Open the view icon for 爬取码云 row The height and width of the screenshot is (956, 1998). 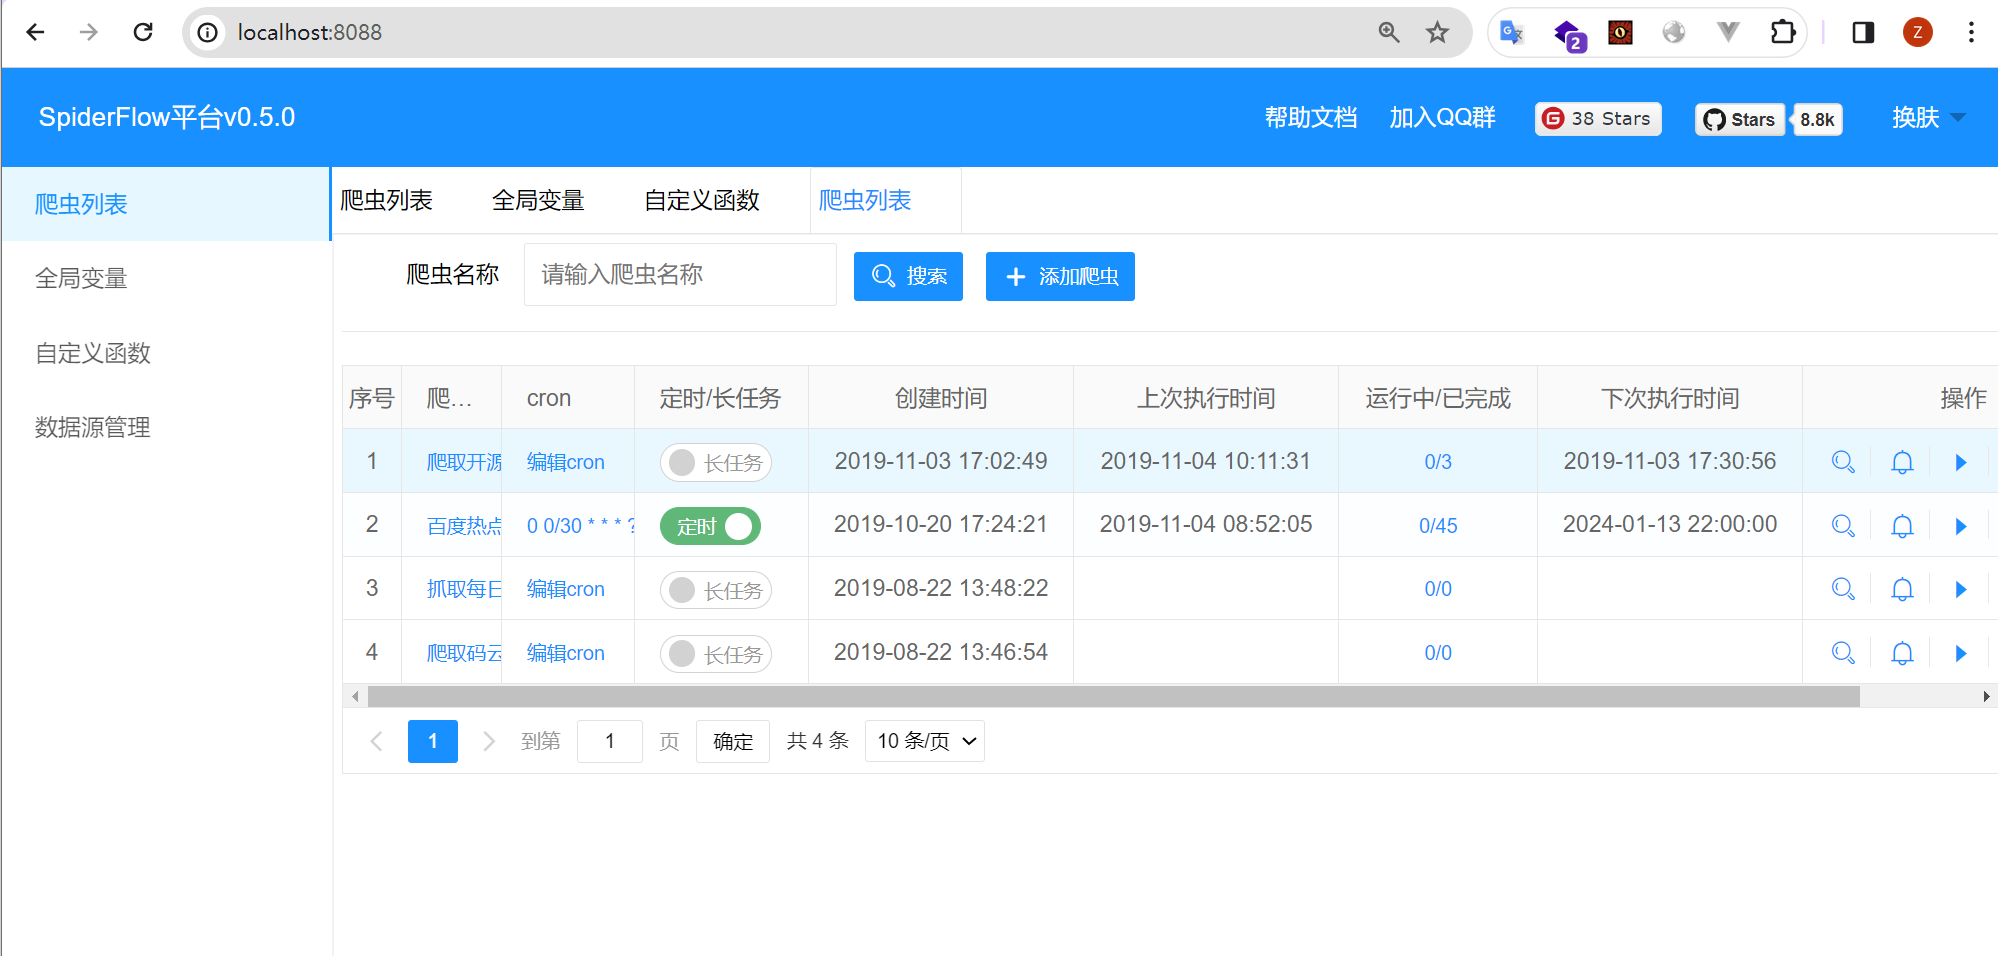tap(1843, 653)
